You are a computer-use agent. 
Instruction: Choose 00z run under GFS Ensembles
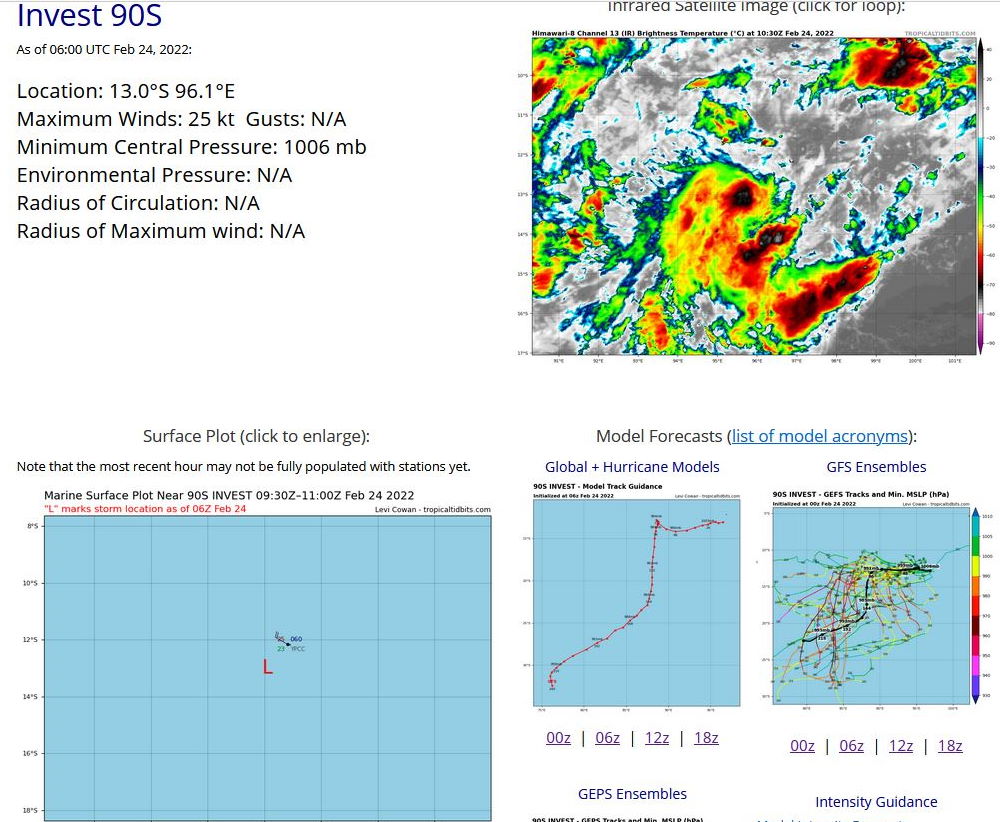click(x=802, y=746)
